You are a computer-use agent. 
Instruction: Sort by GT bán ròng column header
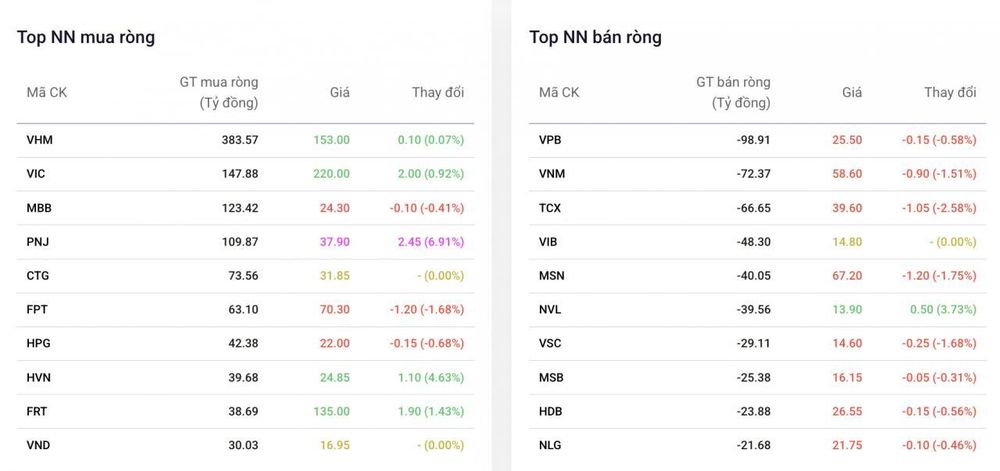pyautogui.click(x=733, y=92)
